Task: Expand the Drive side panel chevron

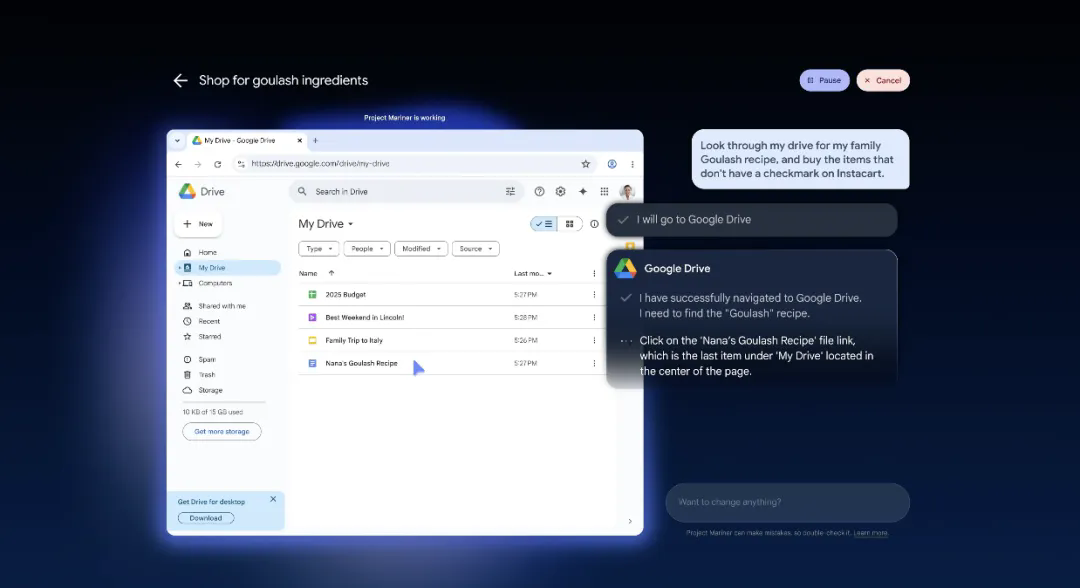Action: (630, 521)
